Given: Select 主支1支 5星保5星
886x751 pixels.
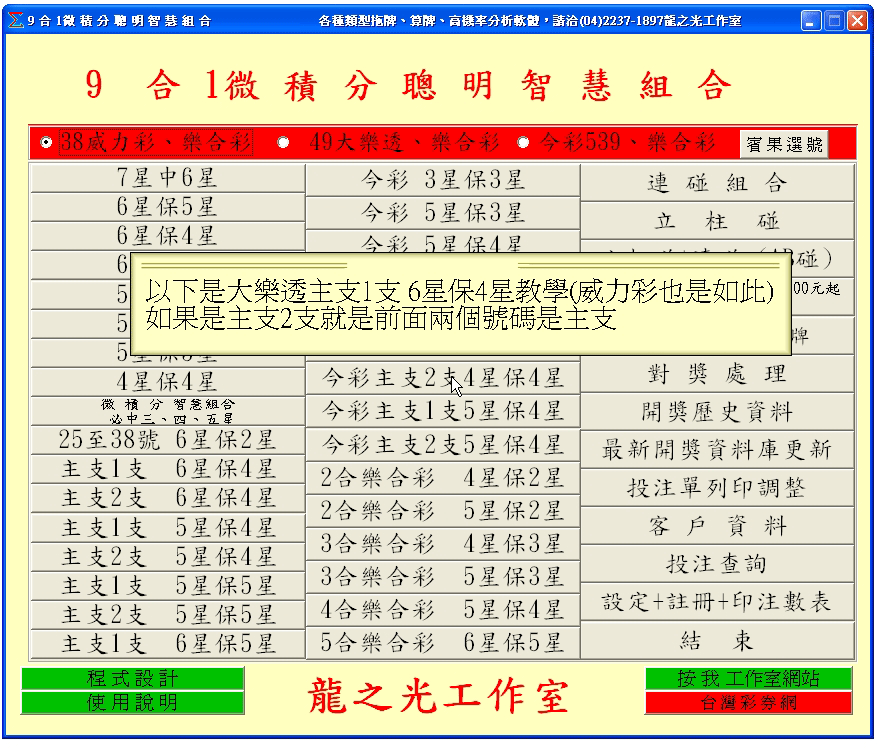Looking at the screenshot, I should click(168, 586).
